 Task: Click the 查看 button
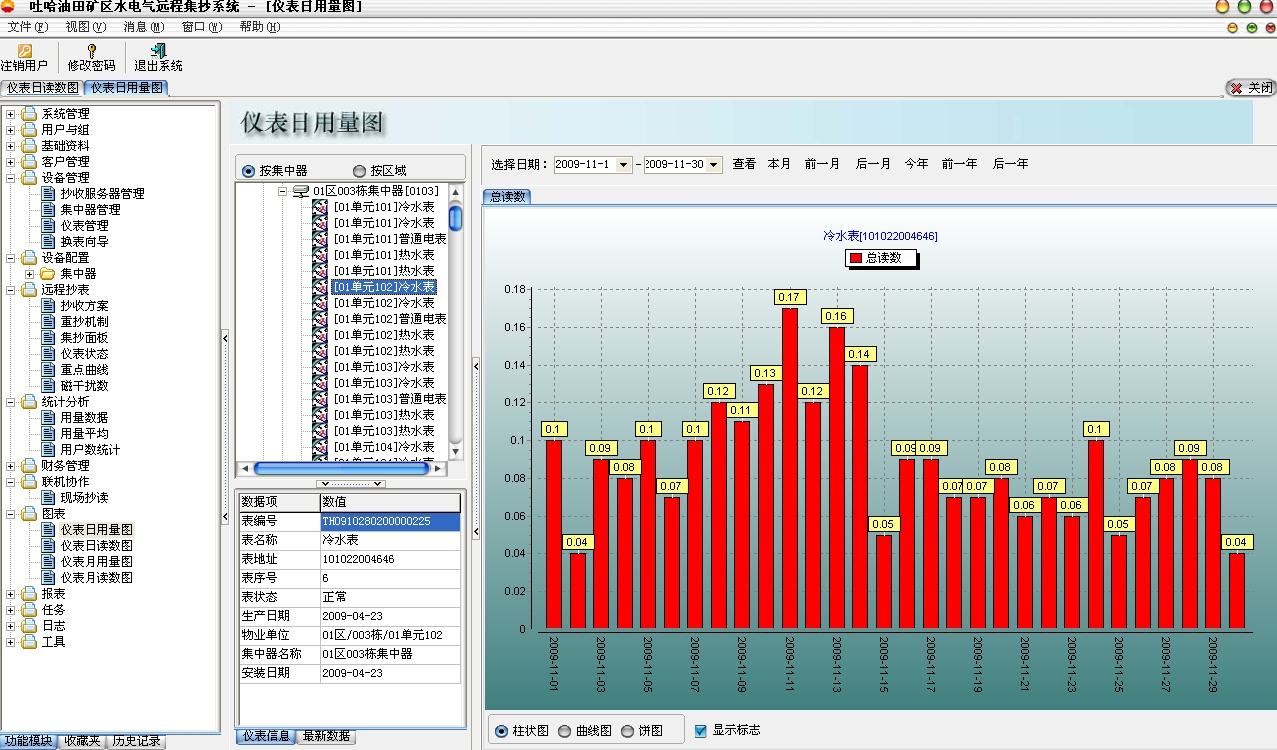tap(744, 164)
